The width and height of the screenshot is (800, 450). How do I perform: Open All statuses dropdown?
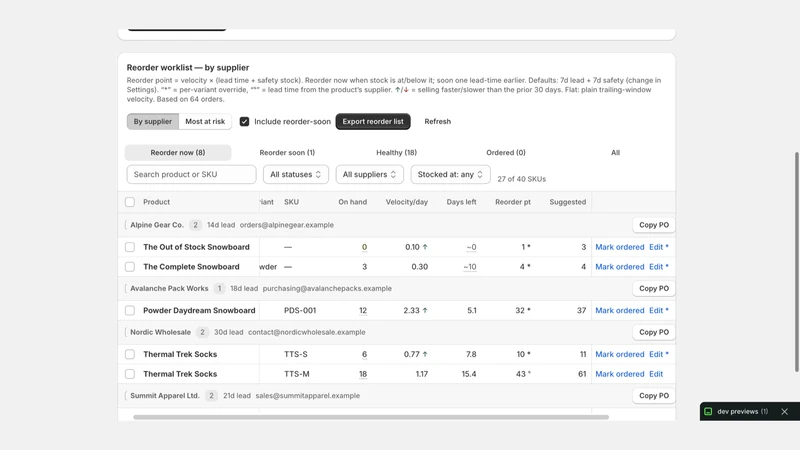(296, 174)
